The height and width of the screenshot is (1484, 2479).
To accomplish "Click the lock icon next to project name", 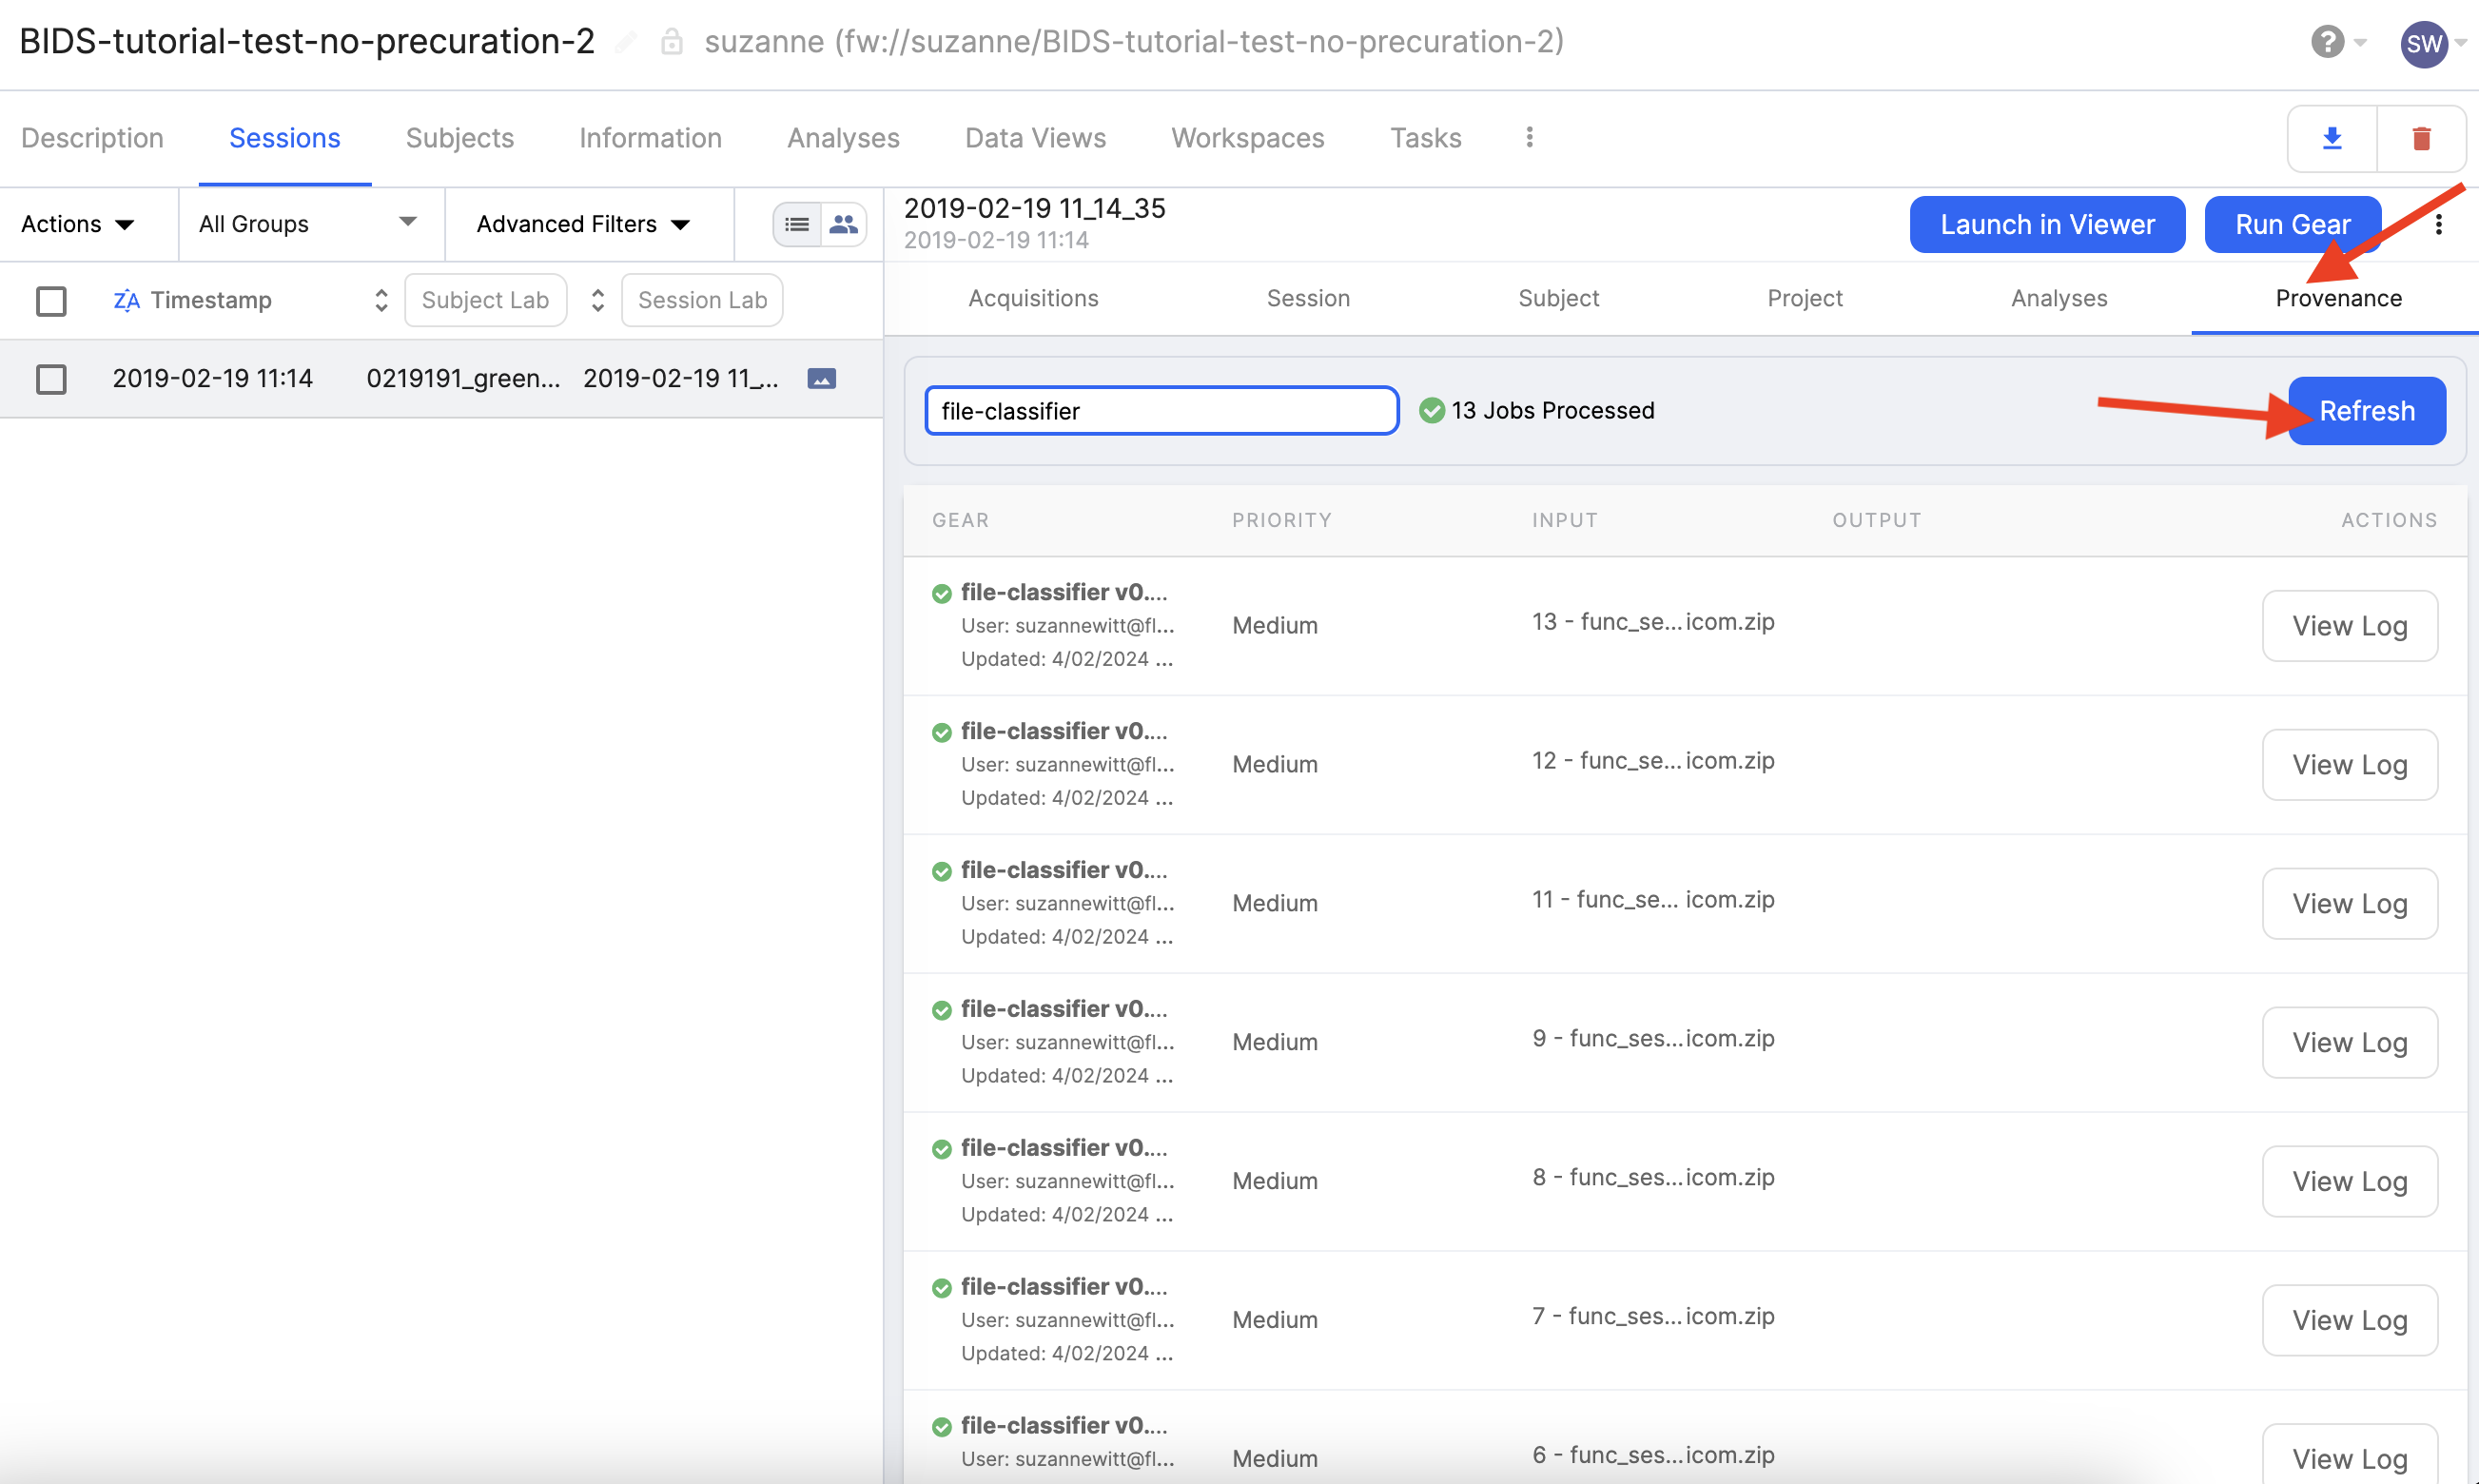I will pyautogui.click(x=672, y=42).
